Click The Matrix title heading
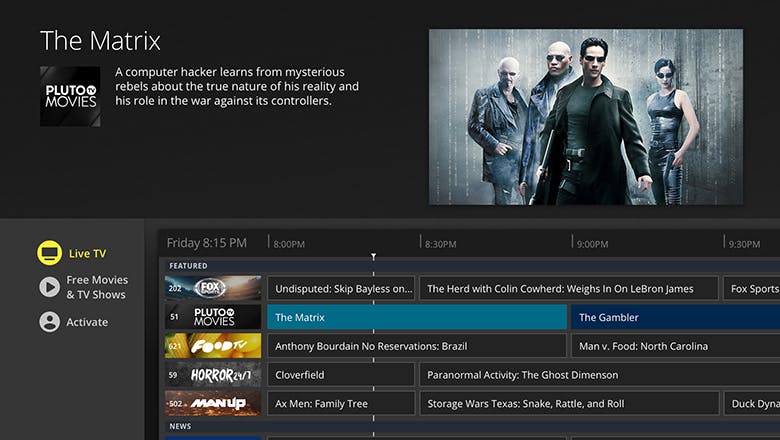The height and width of the screenshot is (440, 780). tap(100, 40)
